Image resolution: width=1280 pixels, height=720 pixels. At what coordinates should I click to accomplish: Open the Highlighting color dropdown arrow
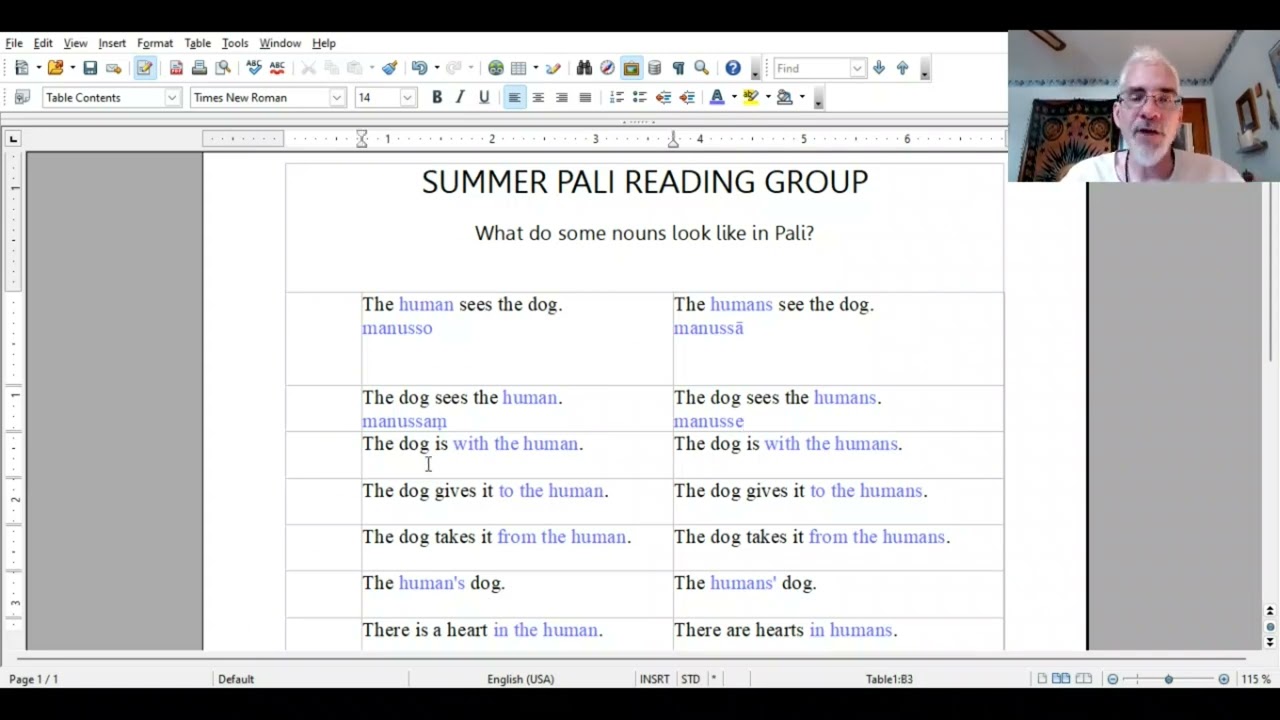(x=768, y=97)
